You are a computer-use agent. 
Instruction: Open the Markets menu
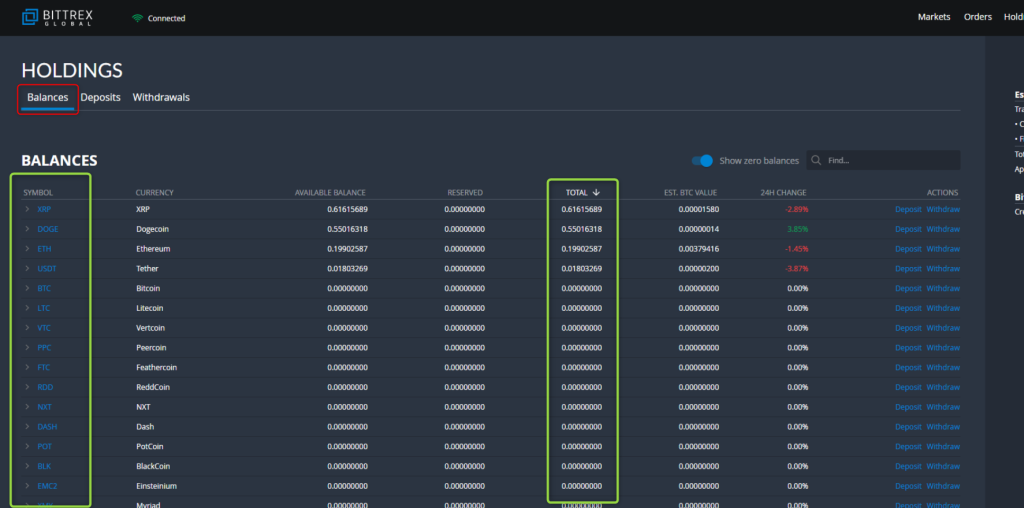click(x=934, y=17)
